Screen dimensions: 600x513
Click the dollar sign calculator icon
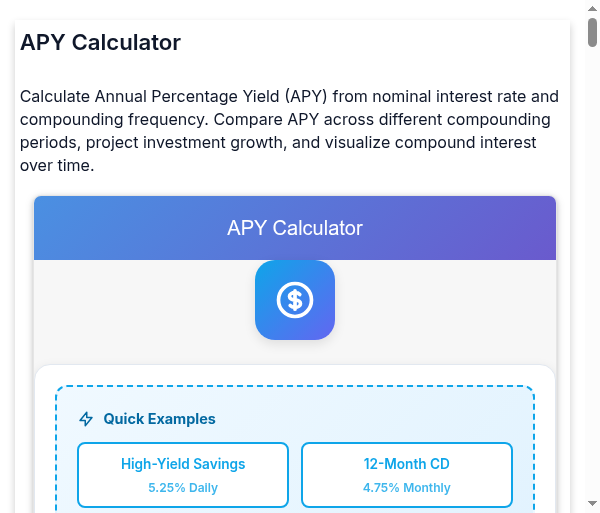coord(295,300)
